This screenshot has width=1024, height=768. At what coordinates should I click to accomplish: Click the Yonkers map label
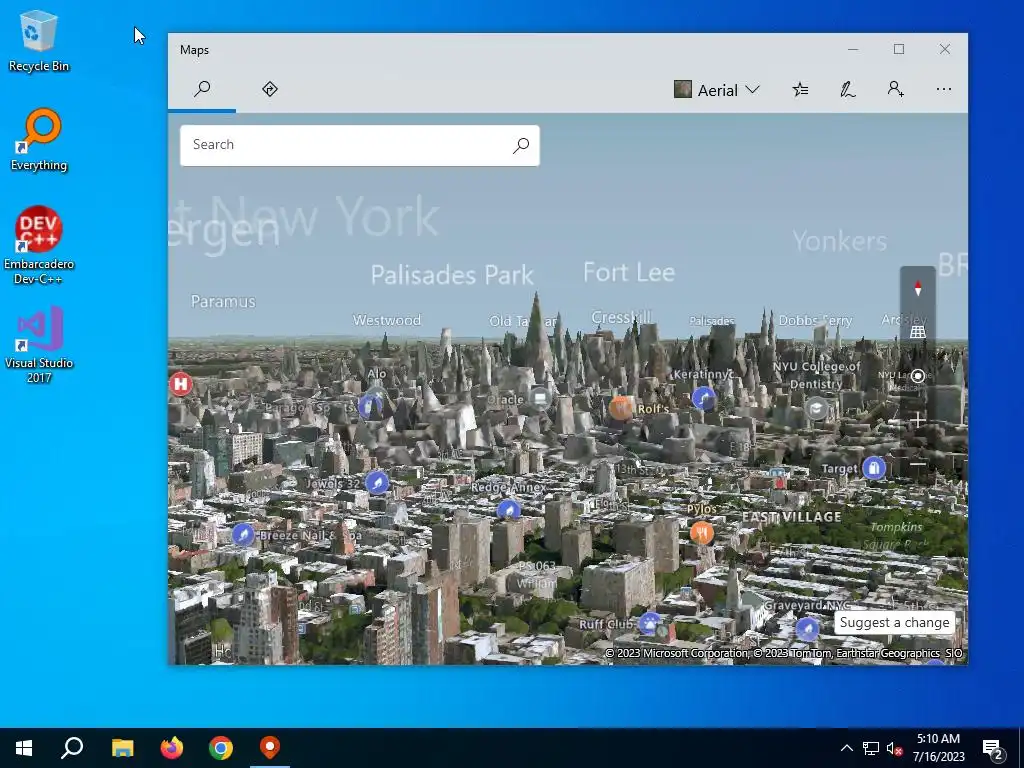click(x=840, y=241)
